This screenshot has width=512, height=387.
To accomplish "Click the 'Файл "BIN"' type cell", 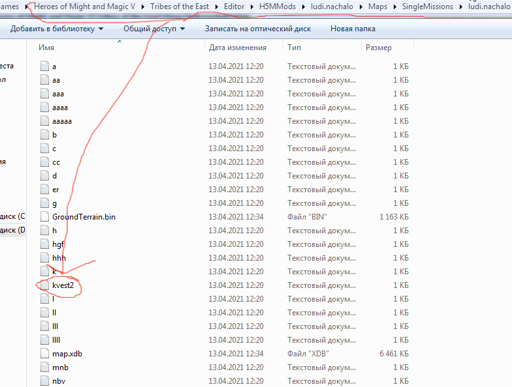I will (307, 217).
